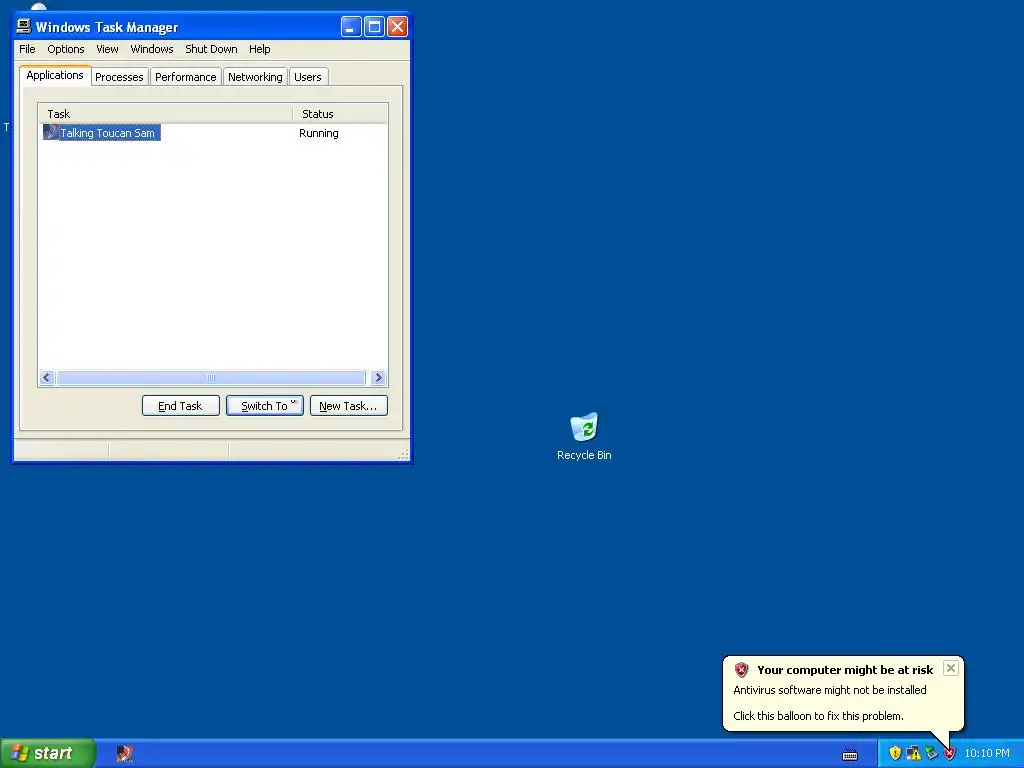
Task: Open the Help menu
Action: pos(259,49)
